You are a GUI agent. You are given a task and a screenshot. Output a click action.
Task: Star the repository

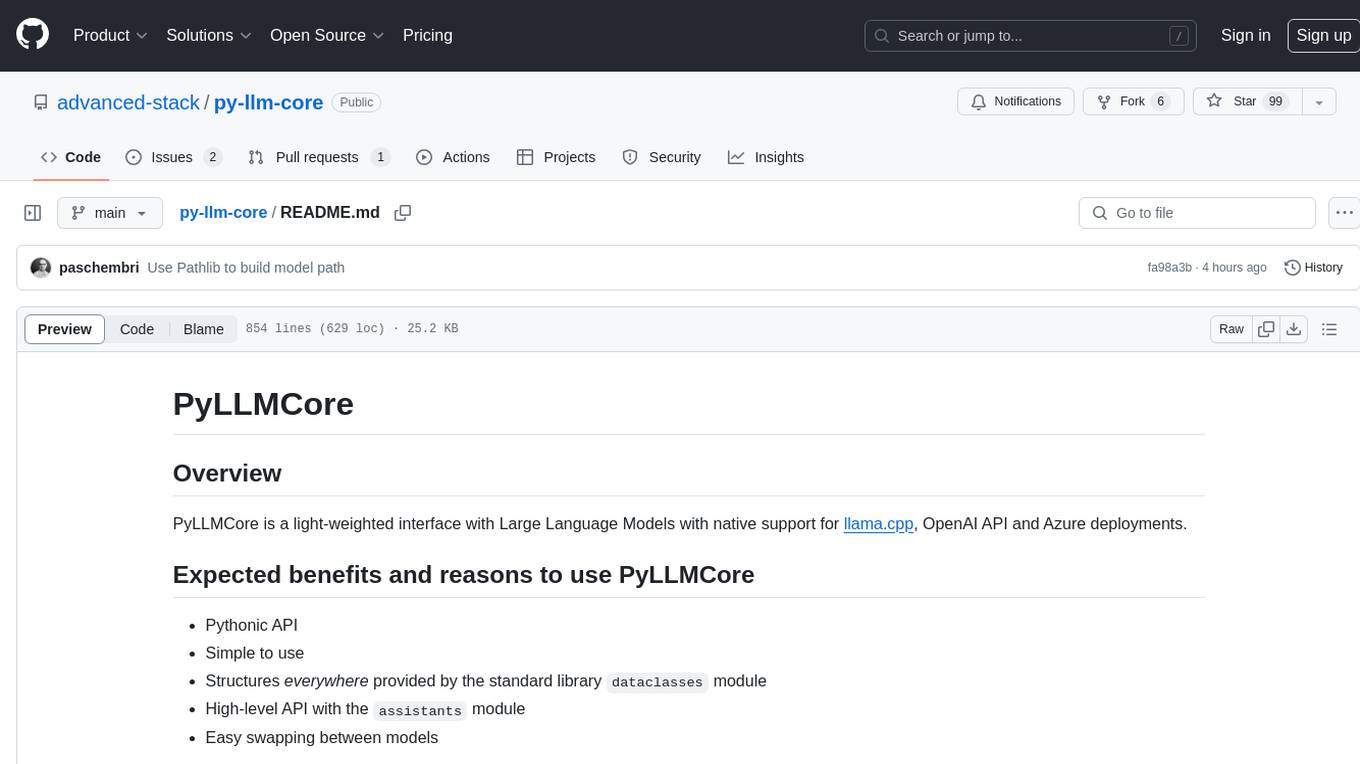click(x=1247, y=102)
